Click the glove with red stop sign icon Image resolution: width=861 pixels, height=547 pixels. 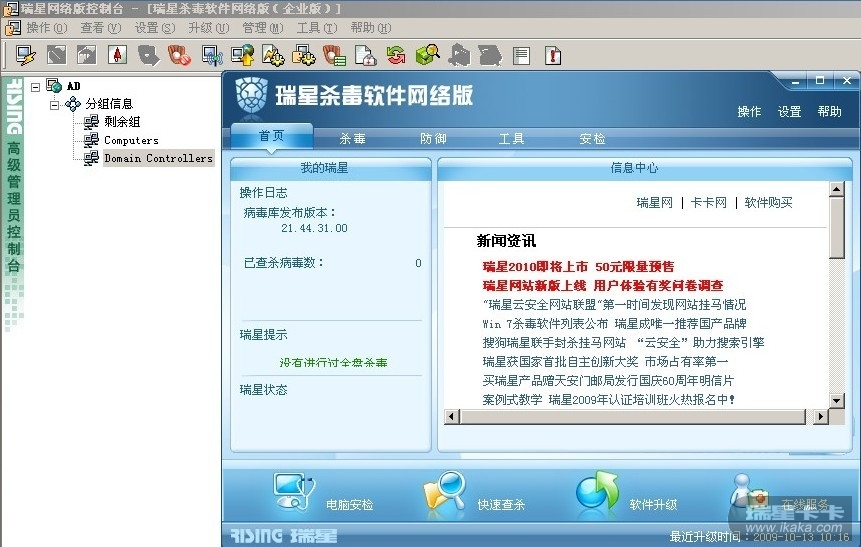tap(180, 55)
